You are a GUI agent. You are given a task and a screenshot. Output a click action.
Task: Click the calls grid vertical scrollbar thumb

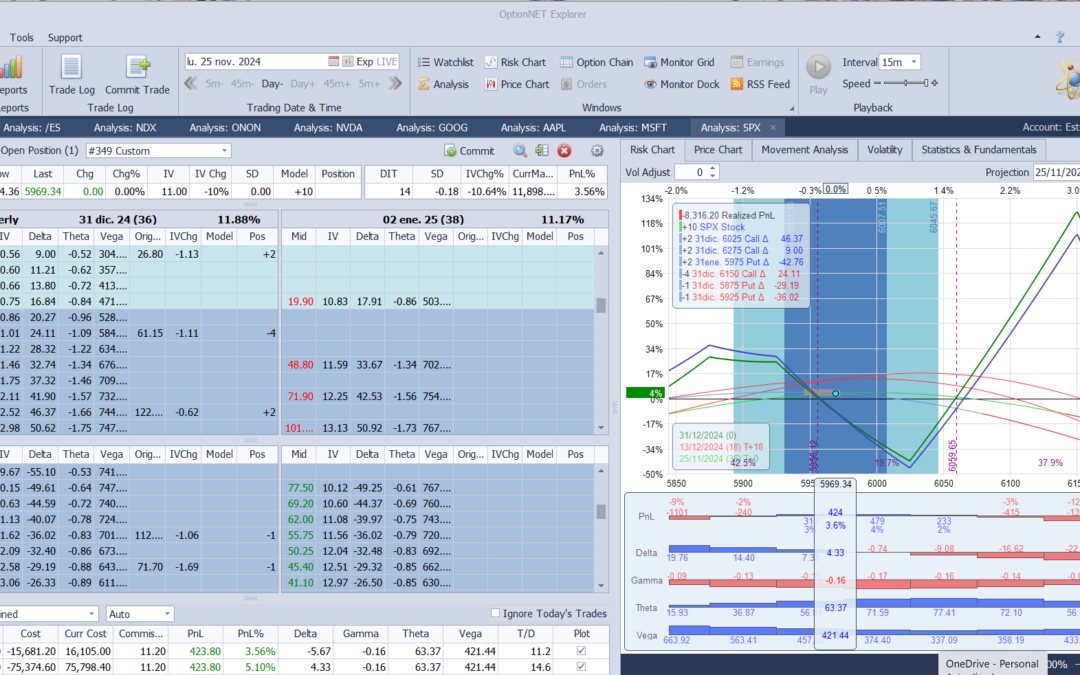[x=601, y=305]
